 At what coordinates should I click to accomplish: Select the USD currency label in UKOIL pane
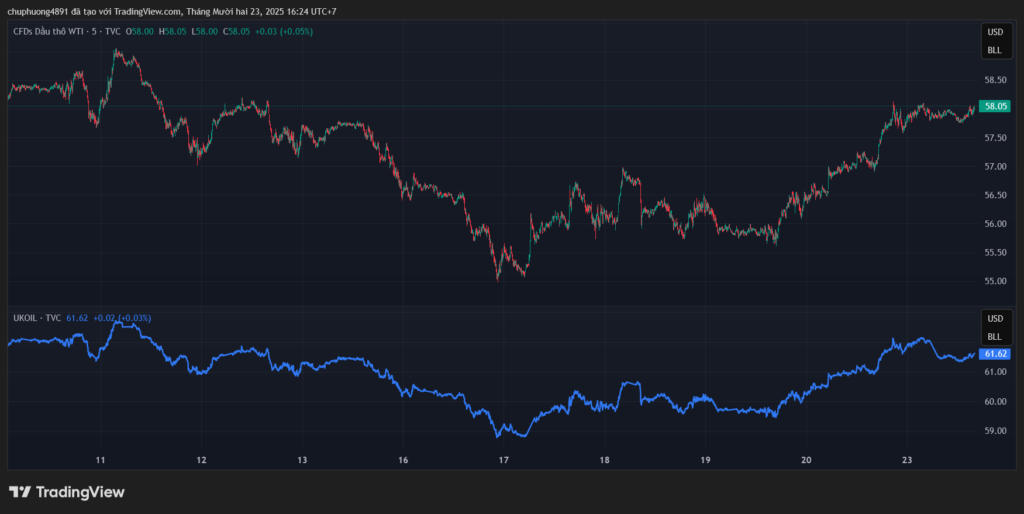point(994,319)
